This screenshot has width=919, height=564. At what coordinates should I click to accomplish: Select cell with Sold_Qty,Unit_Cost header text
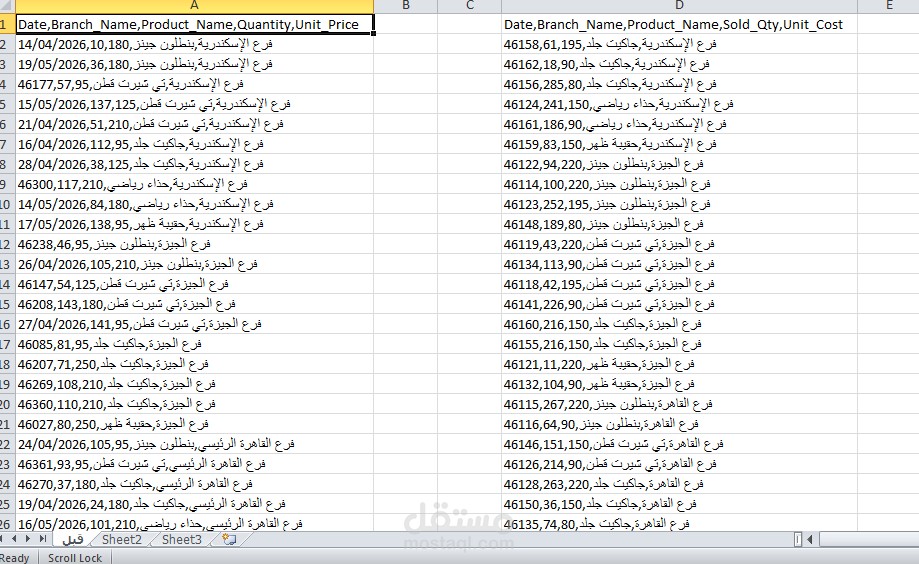(679, 24)
